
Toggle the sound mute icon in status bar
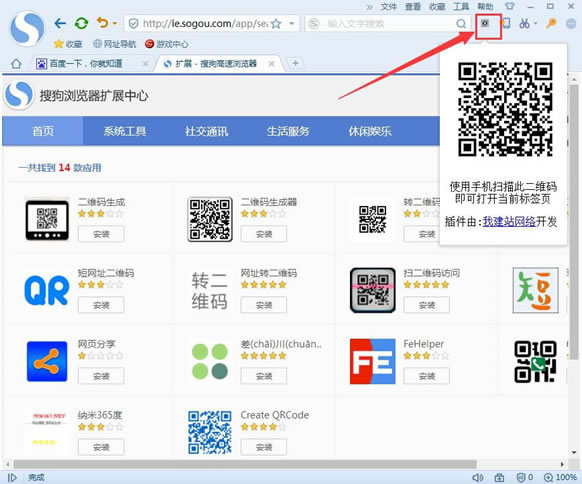[478, 477]
